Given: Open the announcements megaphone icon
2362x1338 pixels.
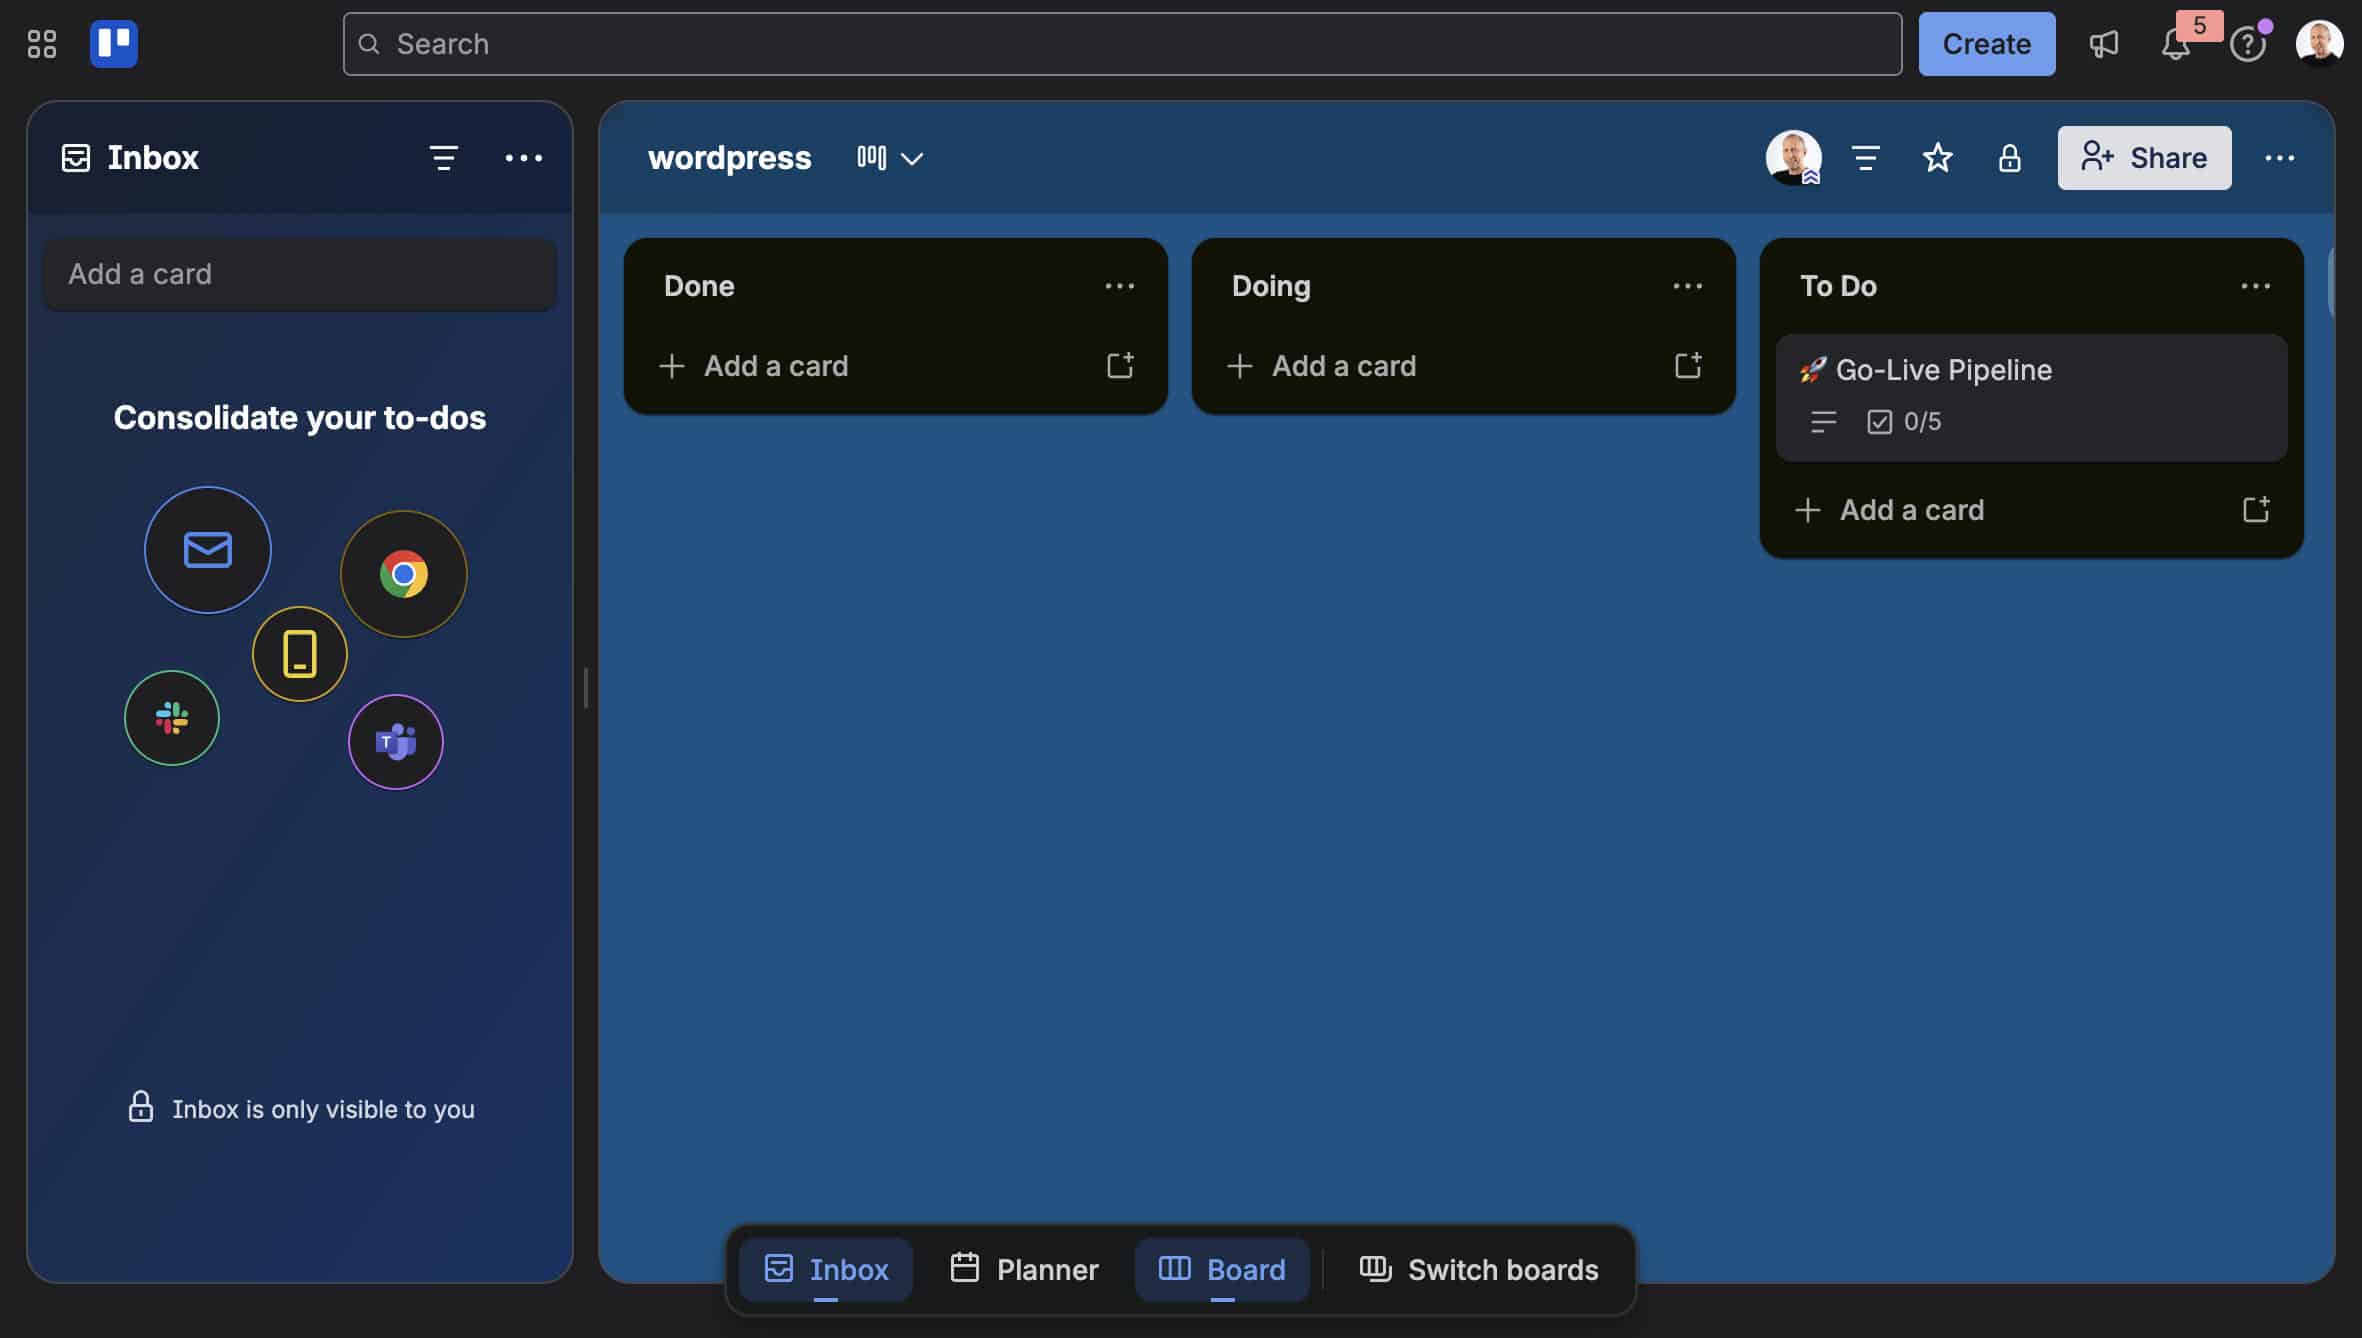Looking at the screenshot, I should tap(2104, 44).
